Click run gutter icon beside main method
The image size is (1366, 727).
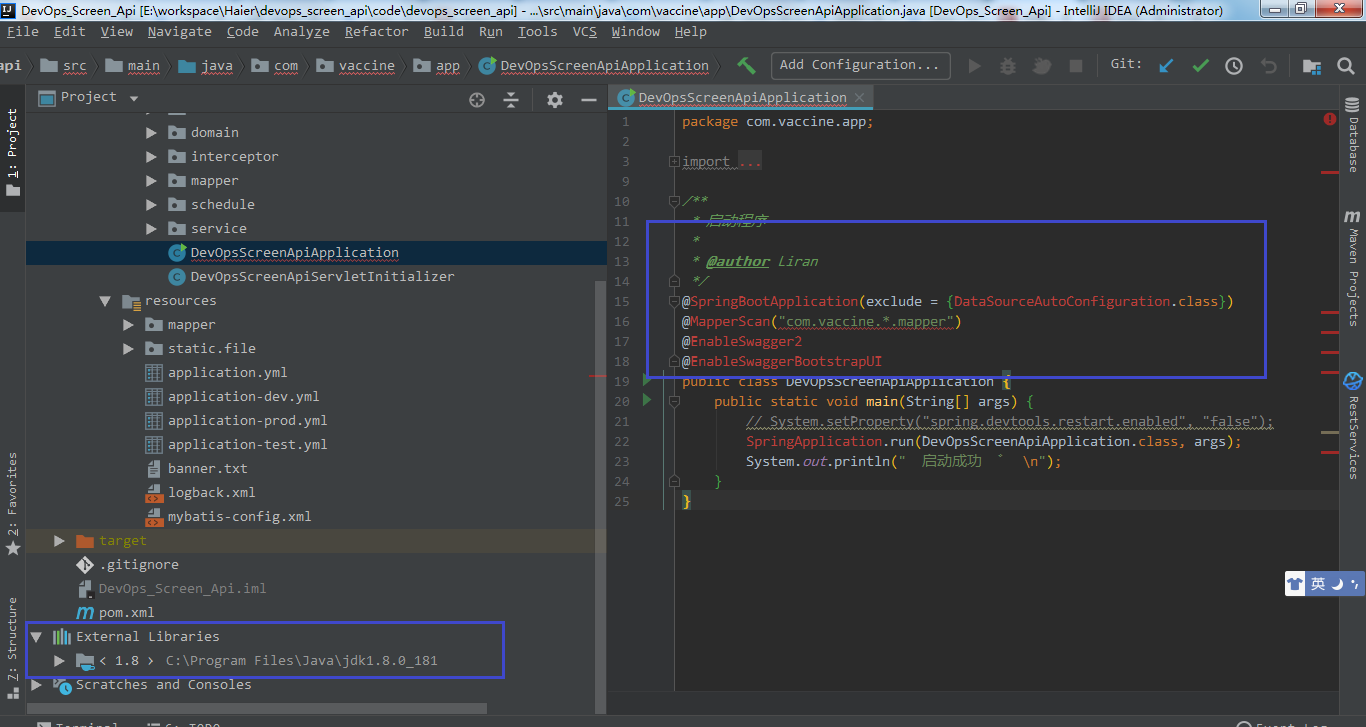pyautogui.click(x=646, y=400)
